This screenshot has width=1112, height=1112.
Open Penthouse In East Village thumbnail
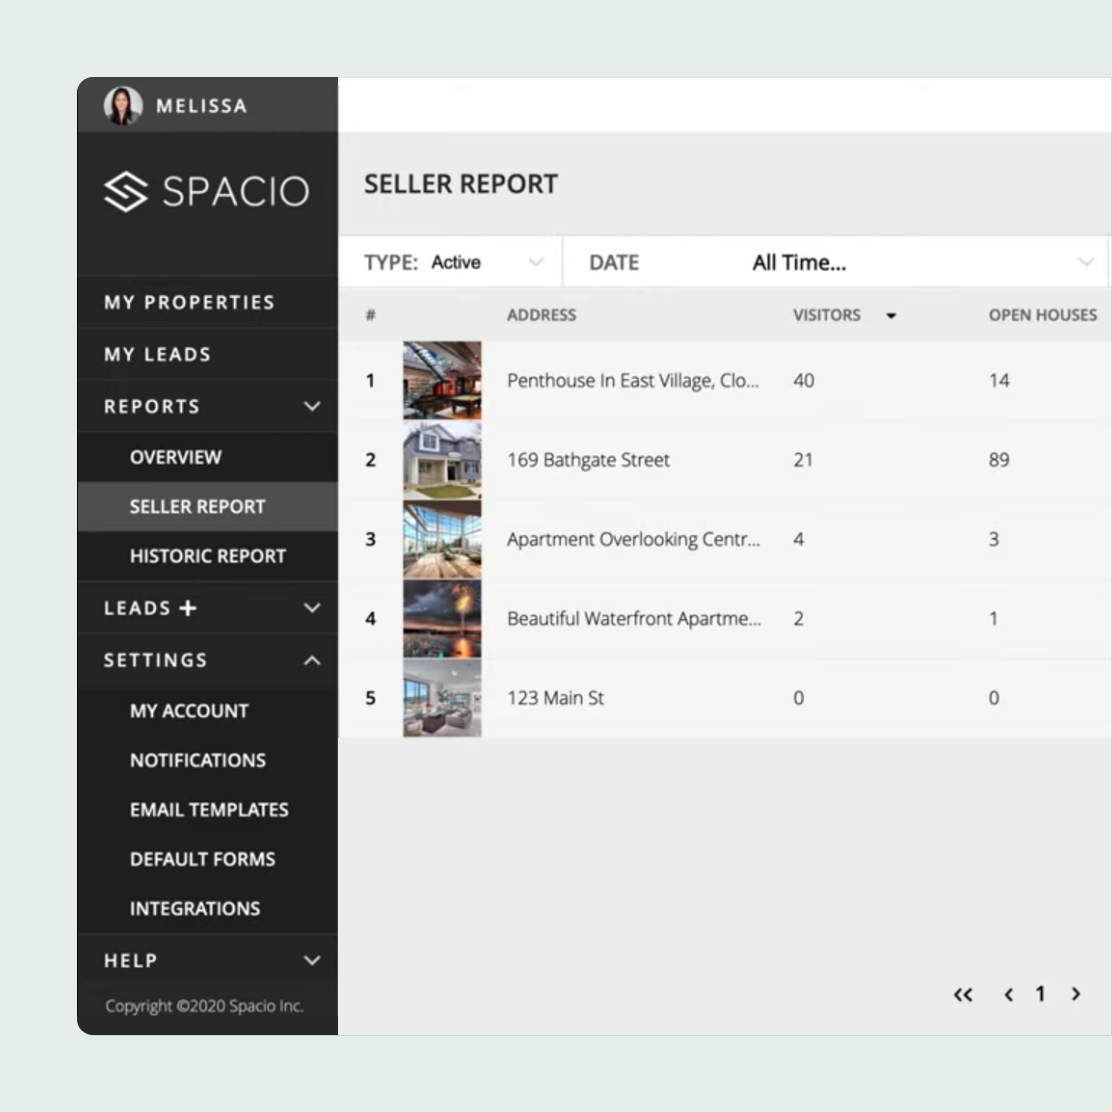tap(442, 381)
